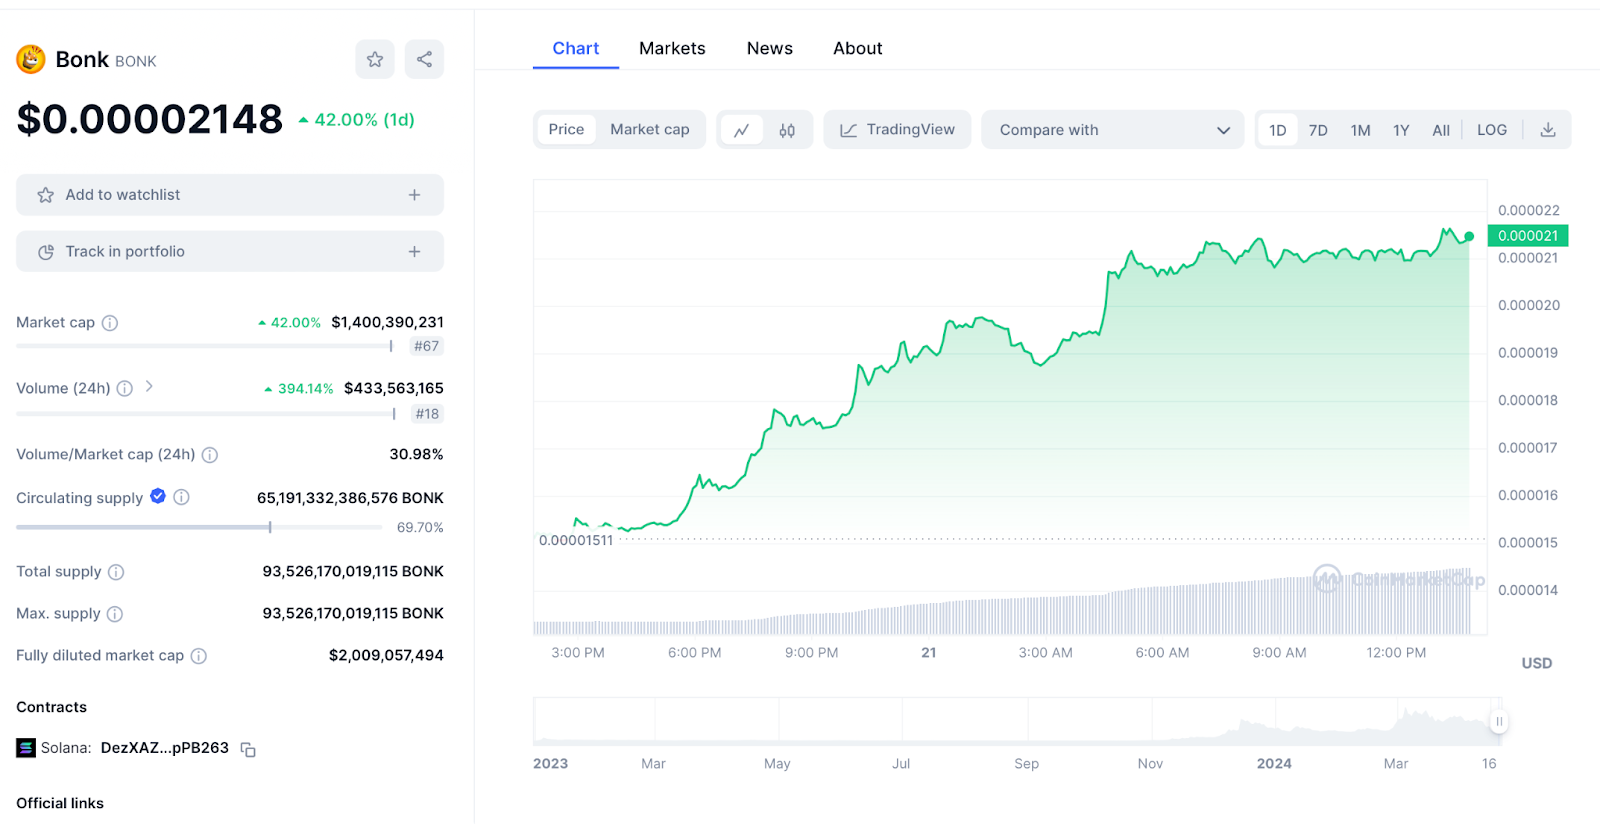Open the About tab
Viewport: 1600px width, 824px height.
tap(858, 48)
